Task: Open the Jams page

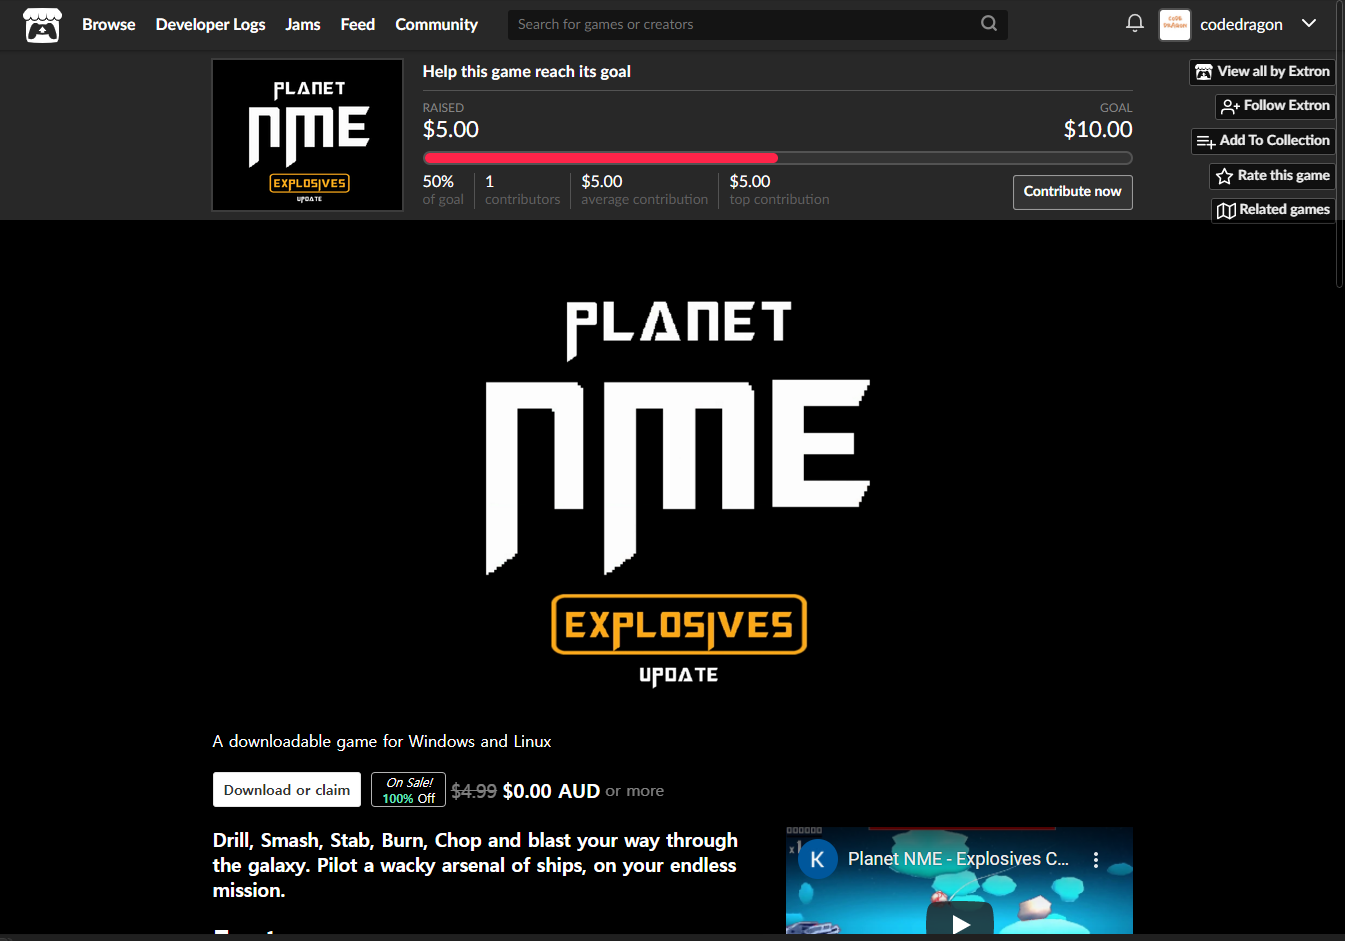Action: [303, 24]
